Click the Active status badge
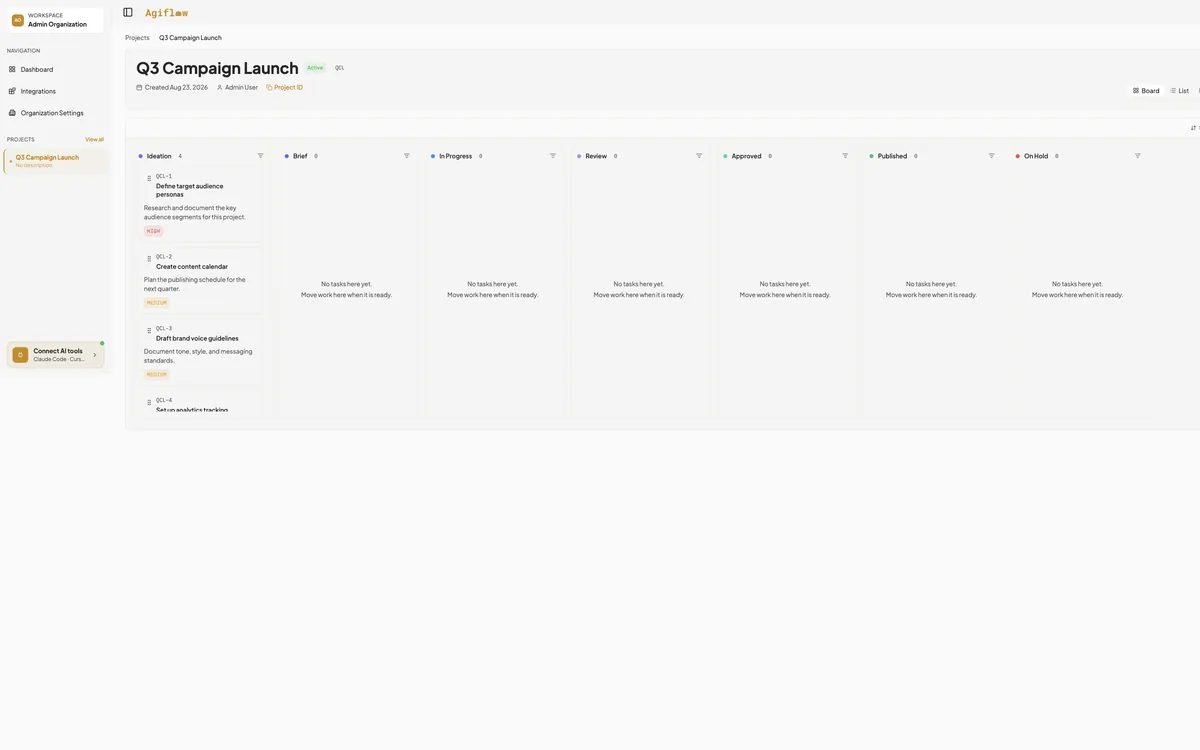This screenshot has height=750, width=1200. (x=315, y=68)
